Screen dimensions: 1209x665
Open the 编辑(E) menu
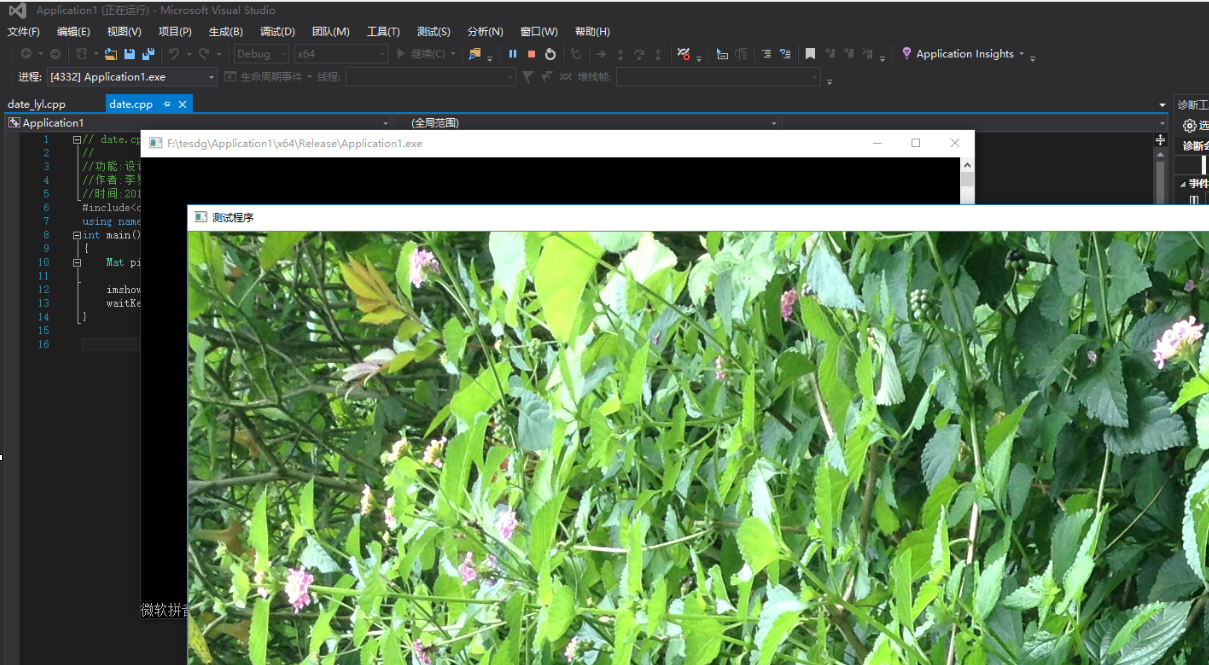click(73, 32)
